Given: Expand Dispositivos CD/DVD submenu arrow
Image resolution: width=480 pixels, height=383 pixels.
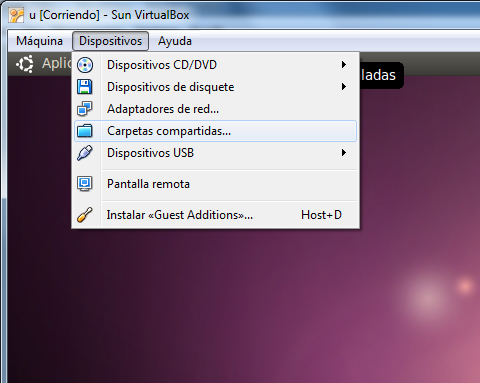Looking at the screenshot, I should (x=344, y=65).
